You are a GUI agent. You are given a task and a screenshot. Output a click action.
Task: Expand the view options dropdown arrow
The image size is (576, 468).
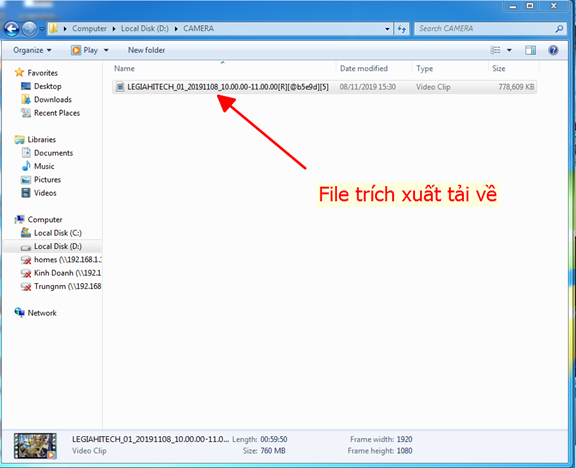pyautogui.click(x=509, y=50)
